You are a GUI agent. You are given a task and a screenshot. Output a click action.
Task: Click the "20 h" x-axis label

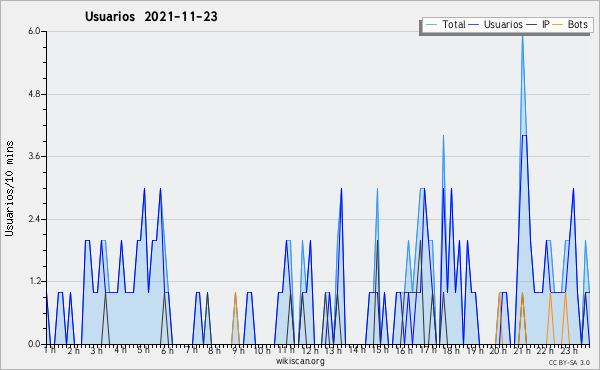[x=498, y=350]
